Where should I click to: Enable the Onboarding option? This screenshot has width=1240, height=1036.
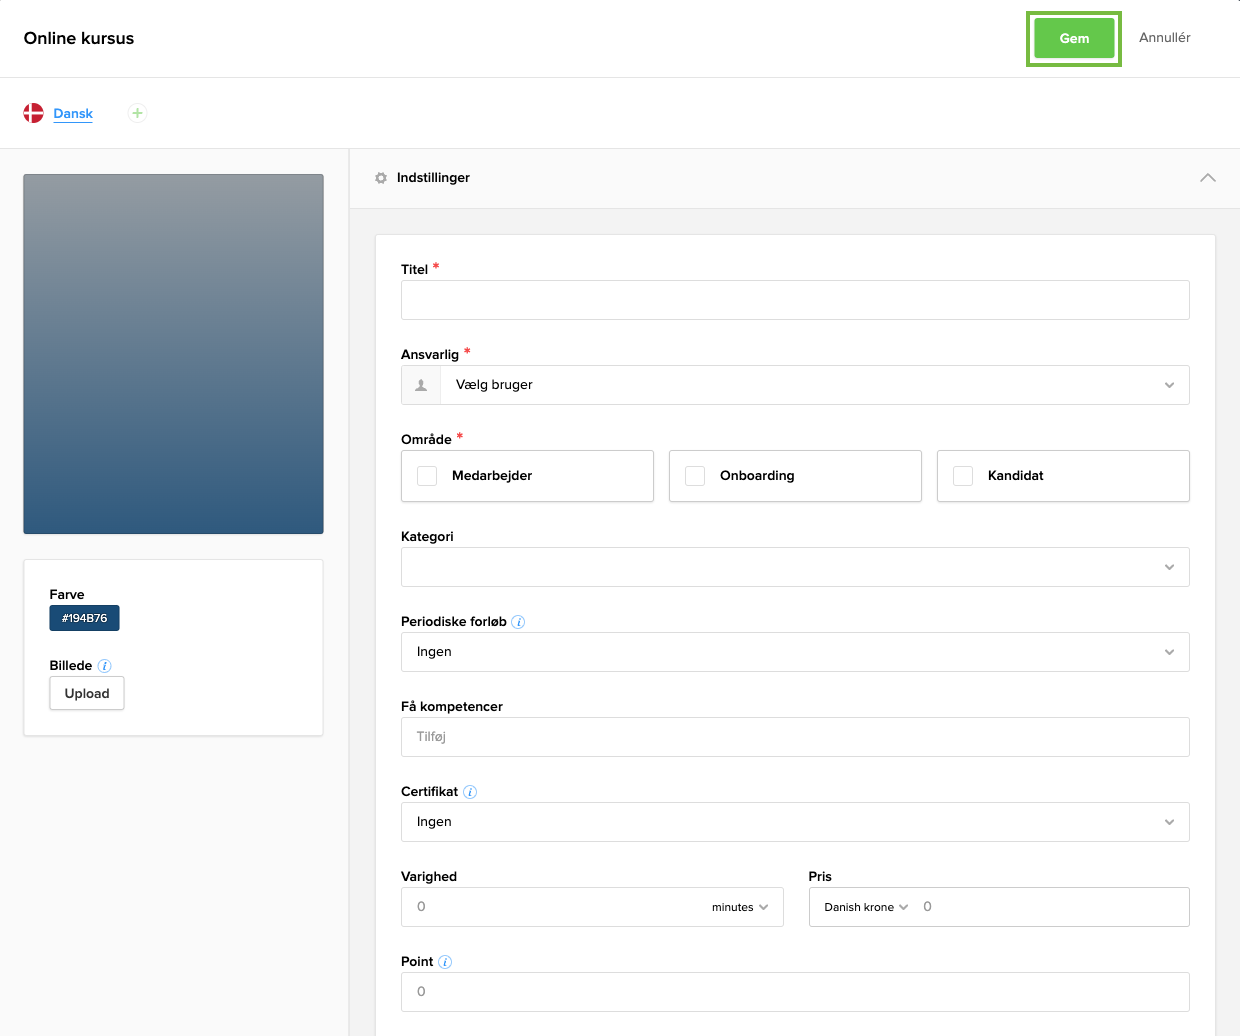point(695,475)
